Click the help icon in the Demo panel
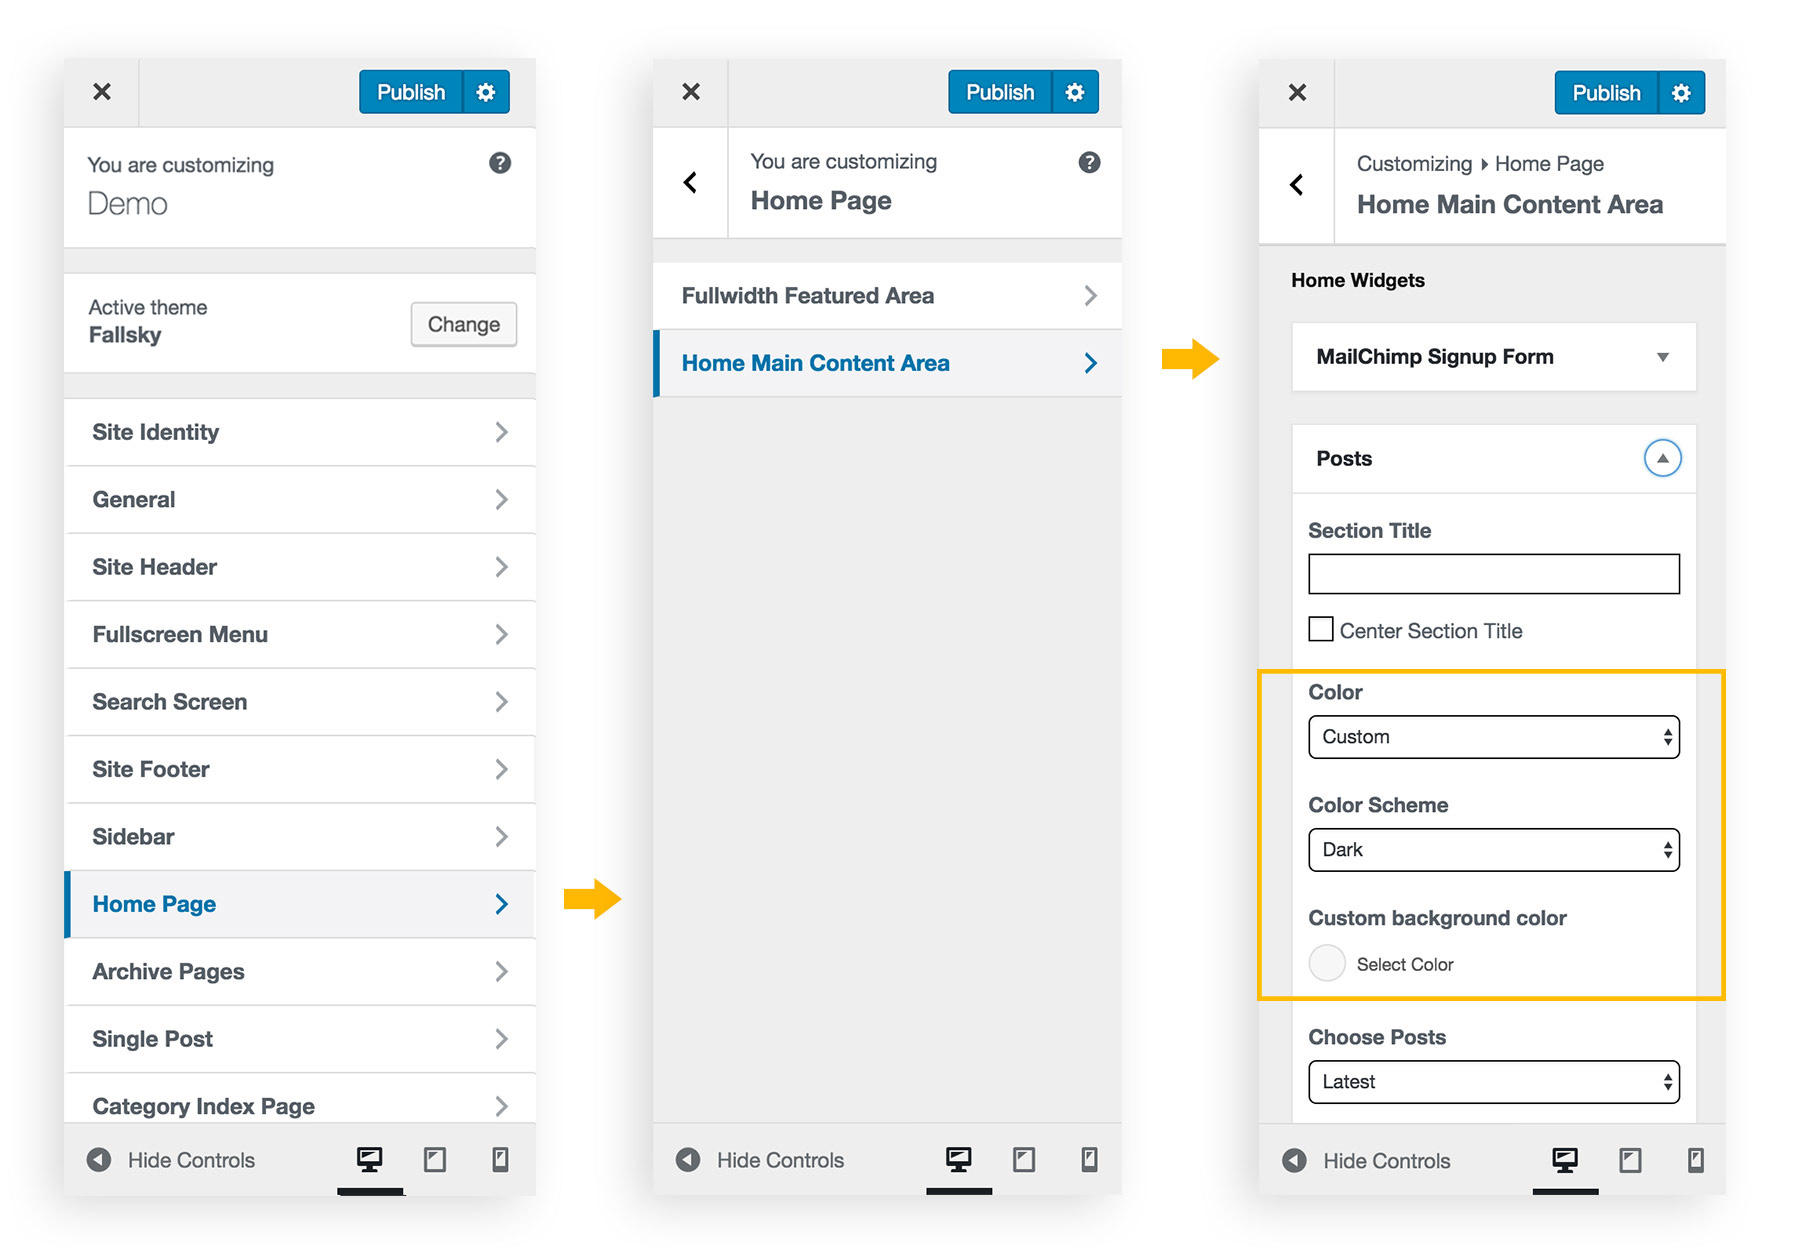The height and width of the screenshot is (1255, 1819). point(500,163)
